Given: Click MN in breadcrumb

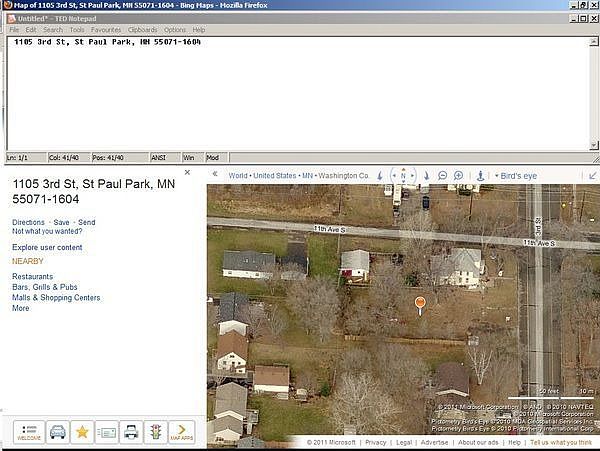Looking at the screenshot, I should (307, 176).
